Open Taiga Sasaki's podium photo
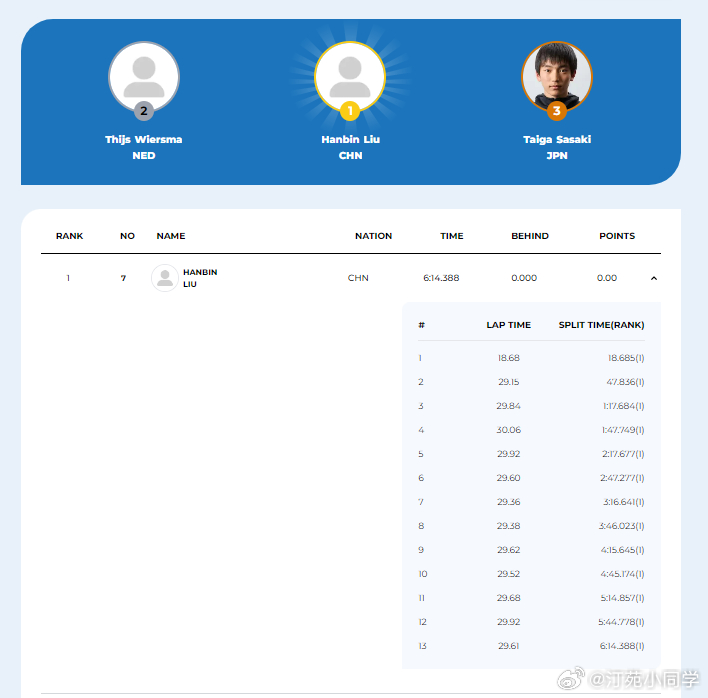708x698 pixels. pyautogui.click(x=557, y=77)
